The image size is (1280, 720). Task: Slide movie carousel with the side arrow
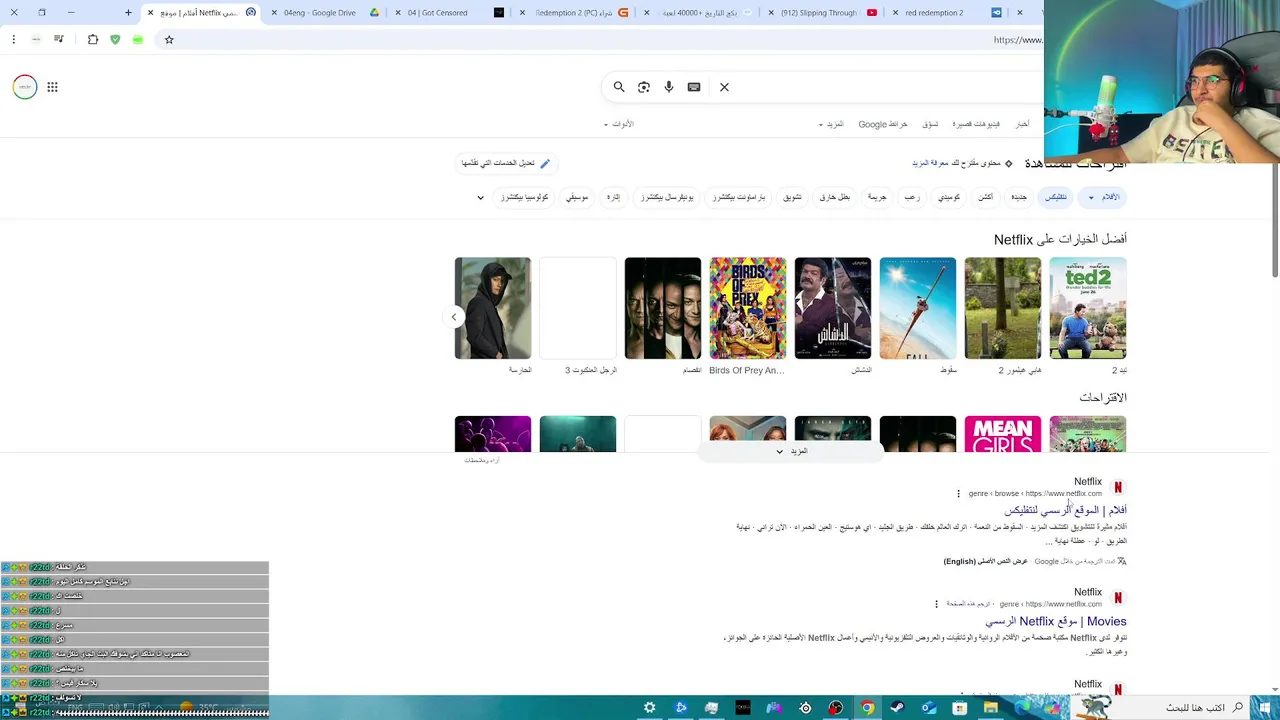[453, 317]
